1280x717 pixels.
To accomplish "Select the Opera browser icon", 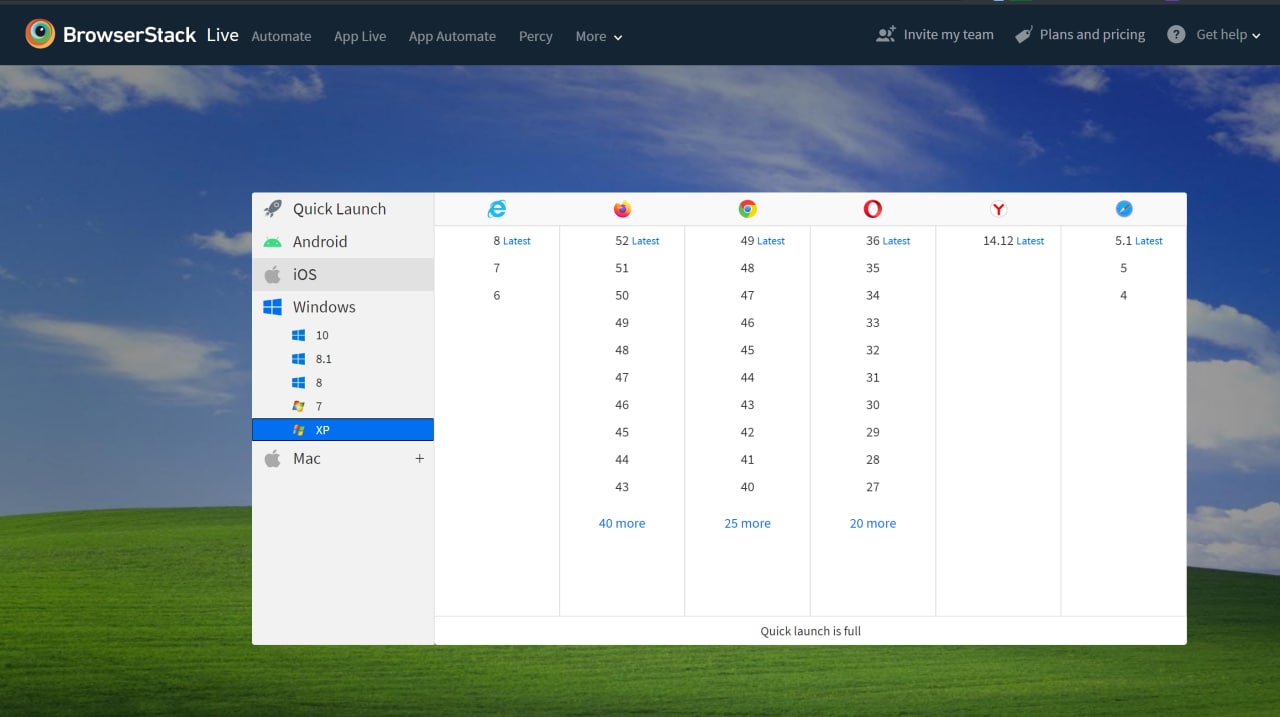I will 873,209.
